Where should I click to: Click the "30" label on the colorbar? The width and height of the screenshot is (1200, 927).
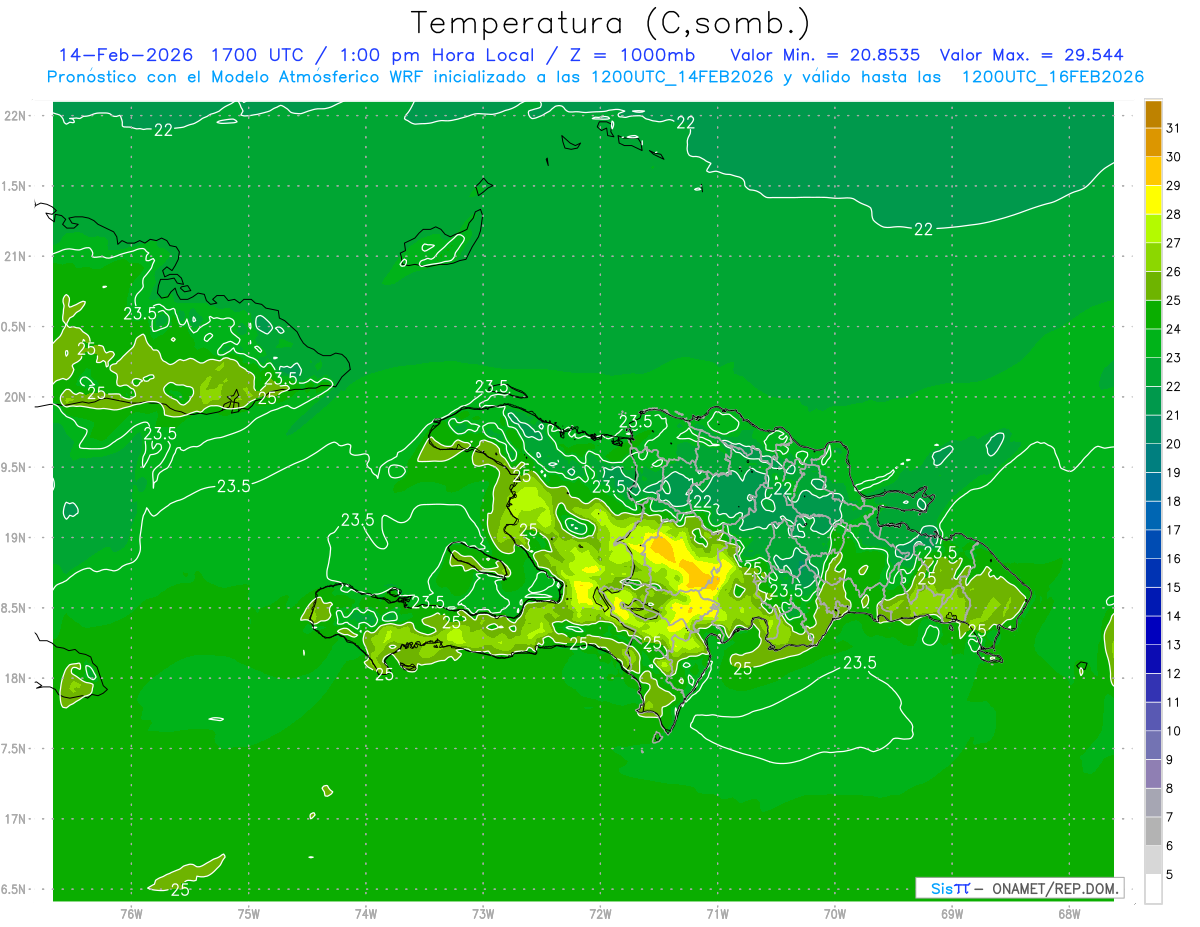pos(1173,157)
